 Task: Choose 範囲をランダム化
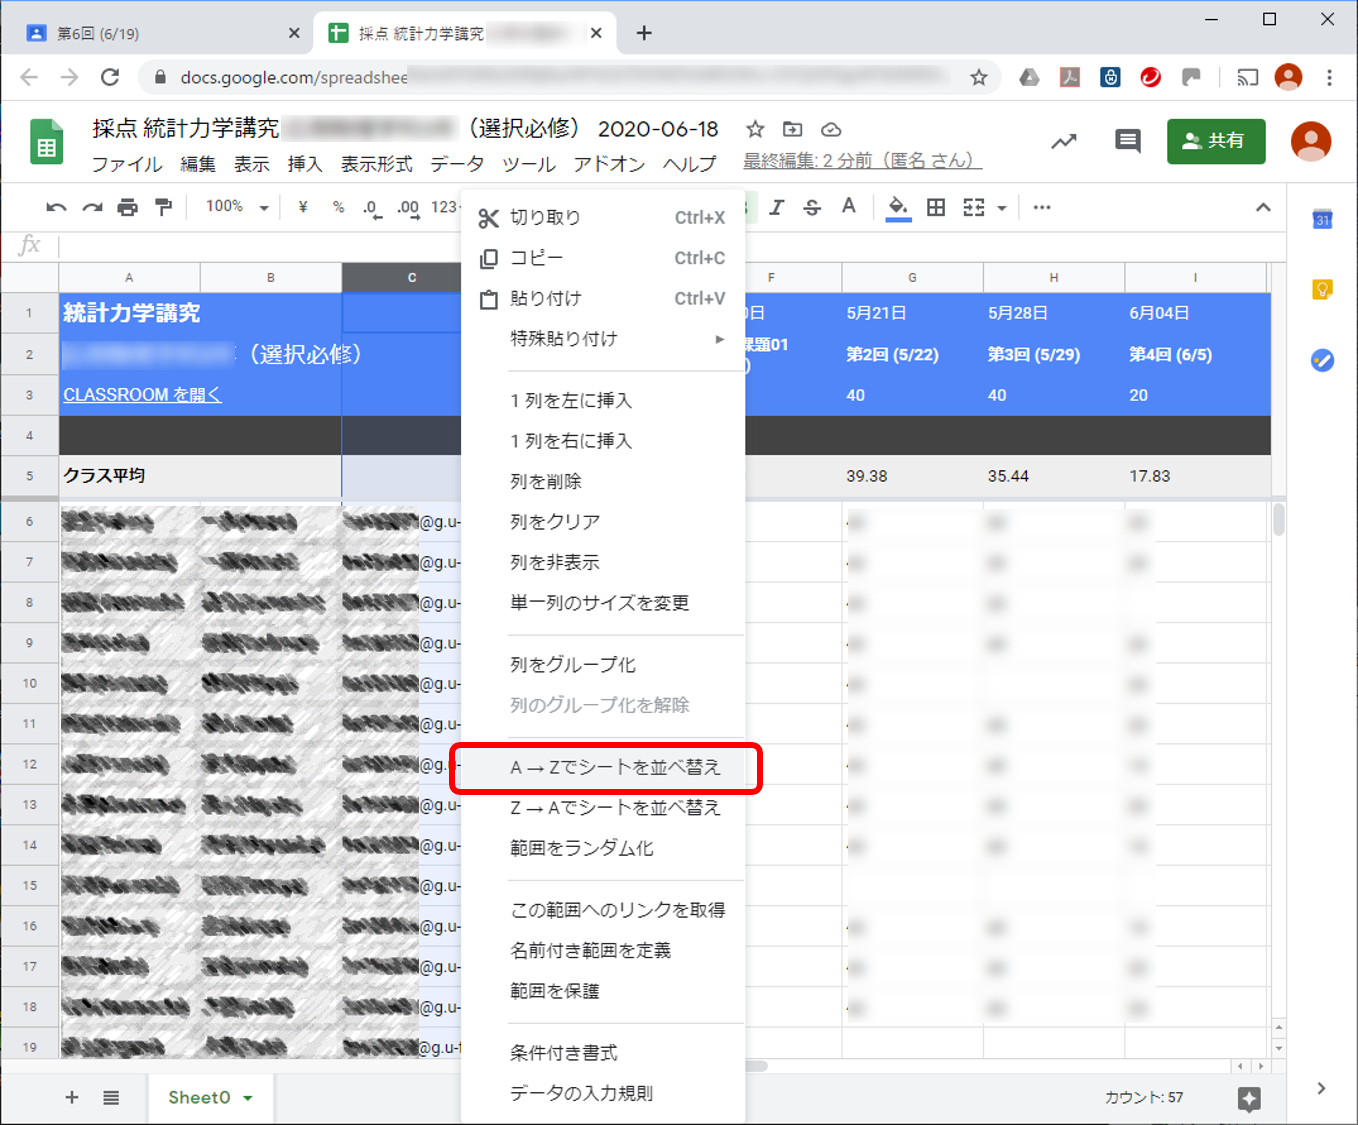click(603, 848)
